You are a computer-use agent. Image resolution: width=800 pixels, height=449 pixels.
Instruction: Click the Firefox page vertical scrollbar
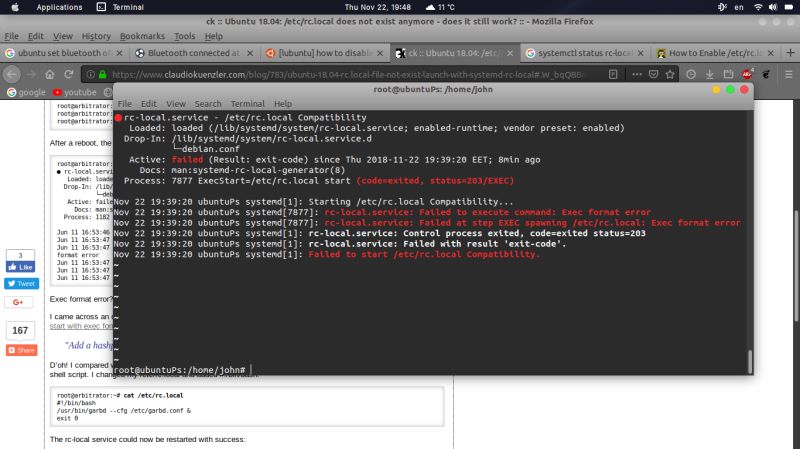(x=796, y=265)
